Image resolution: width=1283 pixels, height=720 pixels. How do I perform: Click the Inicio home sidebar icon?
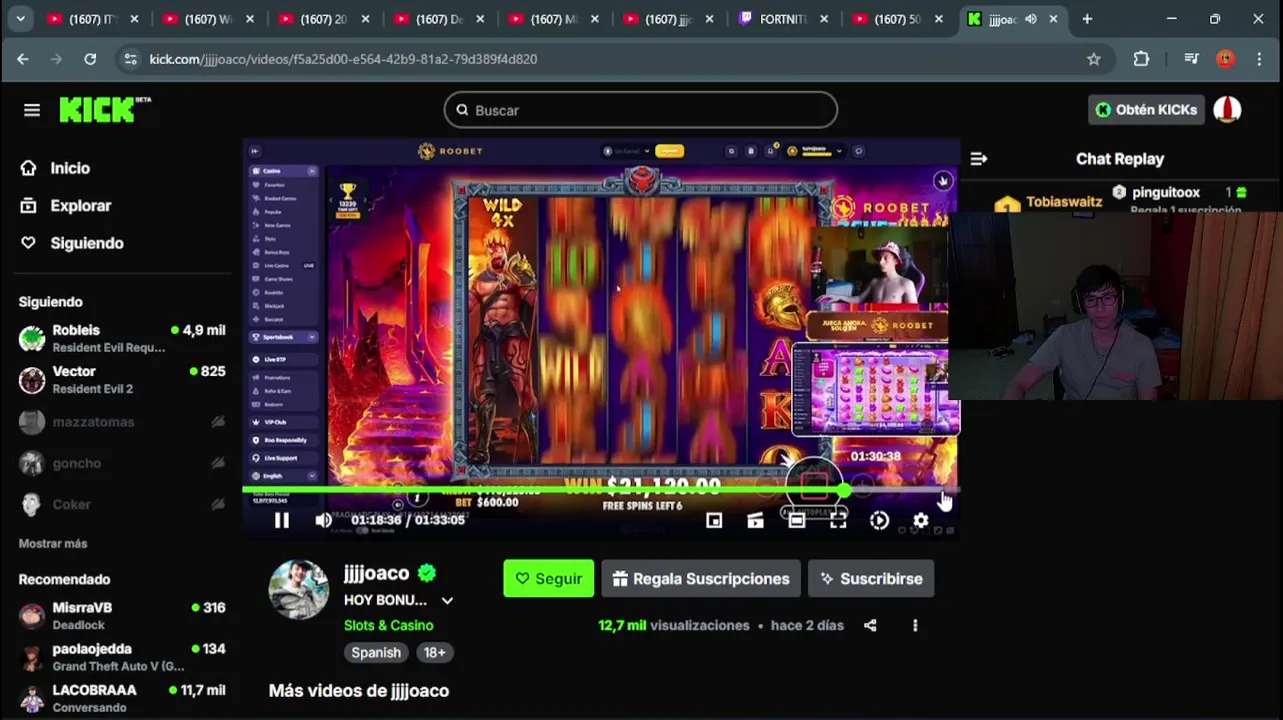point(29,168)
